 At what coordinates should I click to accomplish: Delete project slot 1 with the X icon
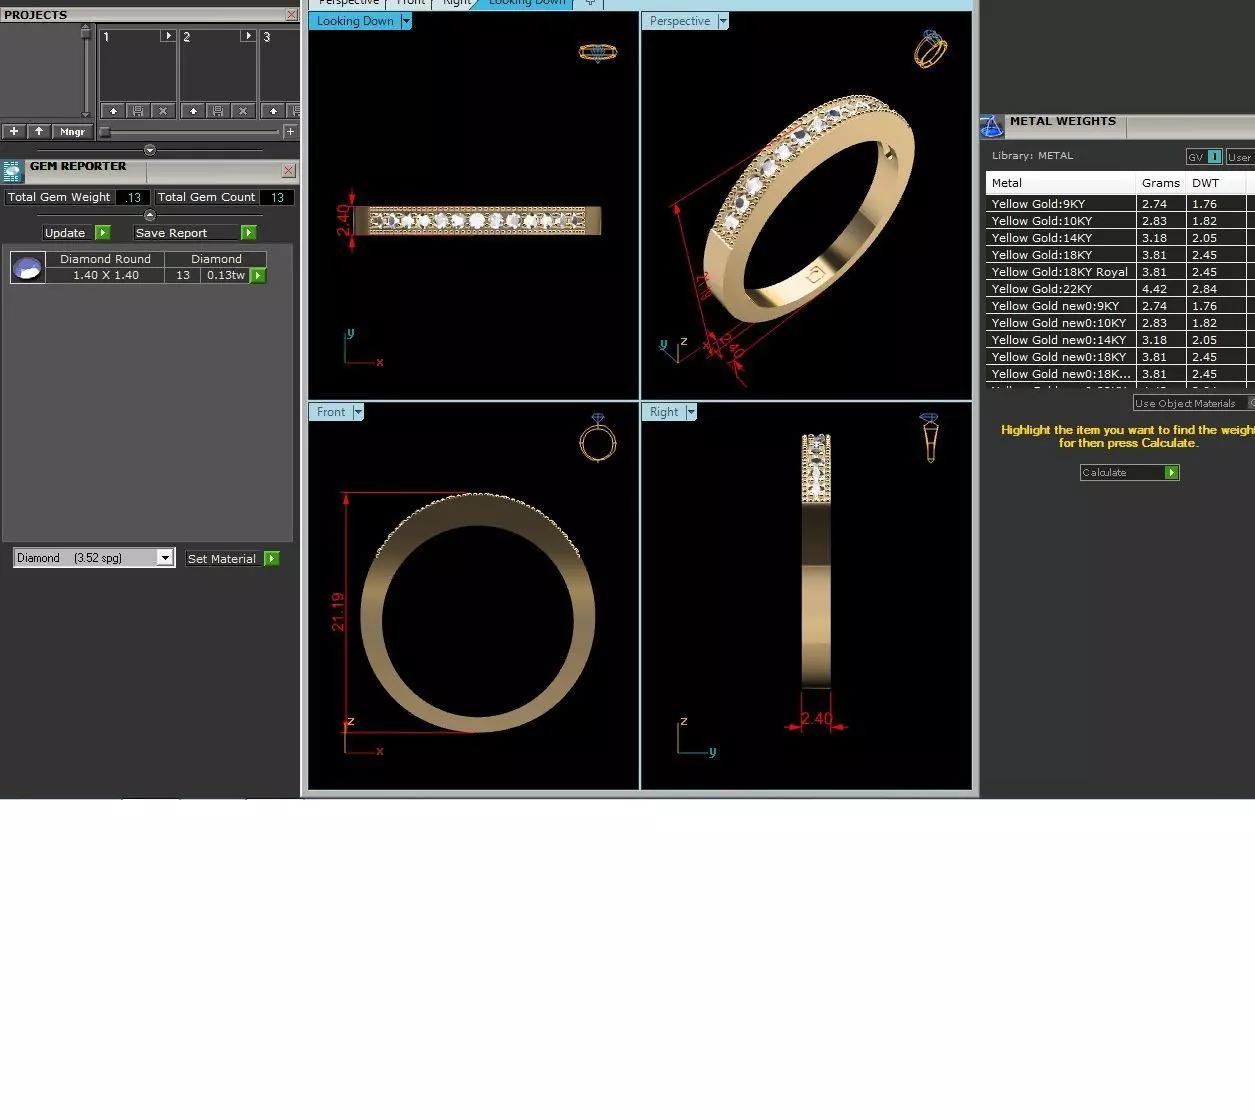pyautogui.click(x=163, y=111)
